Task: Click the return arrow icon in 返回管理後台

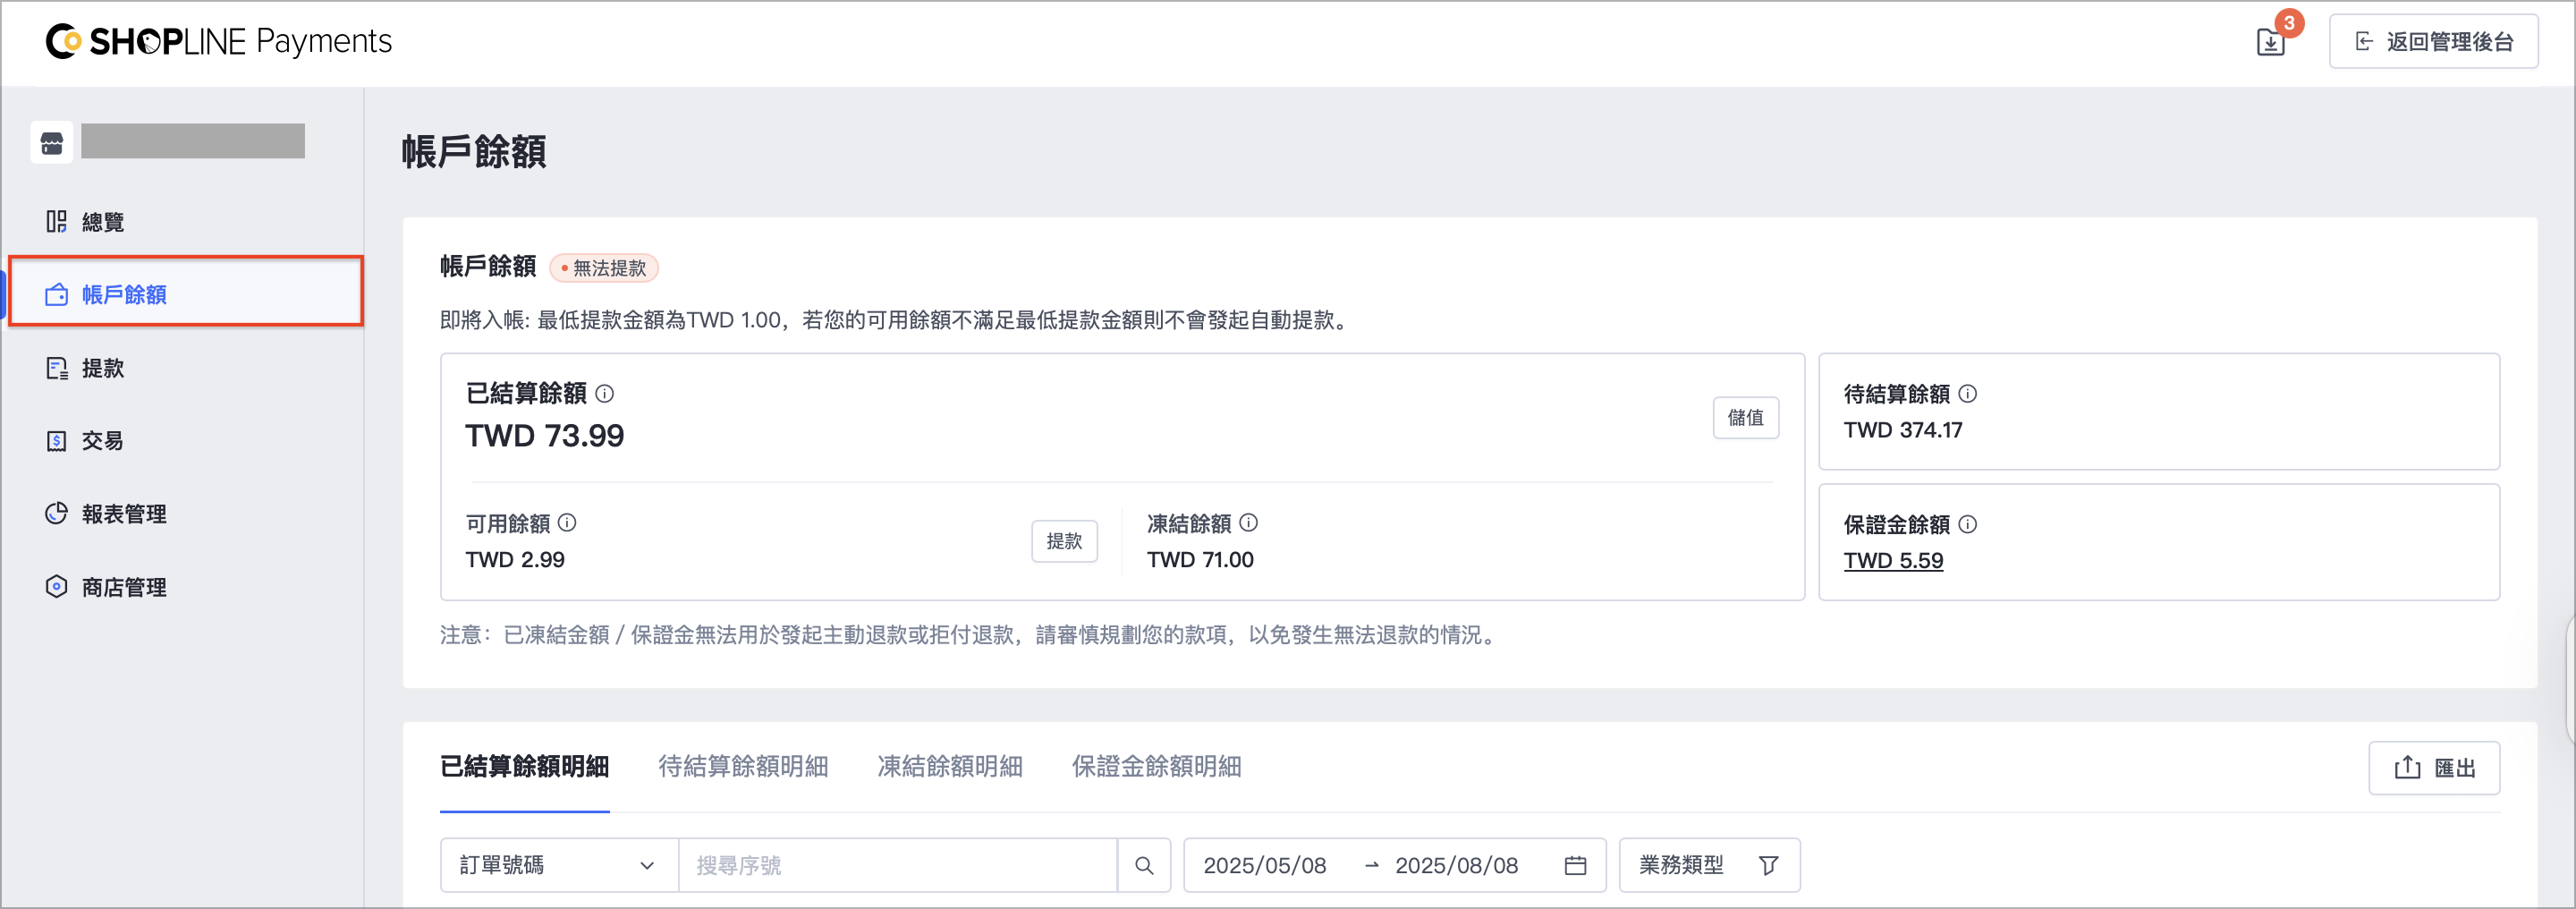Action: pos(2364,42)
